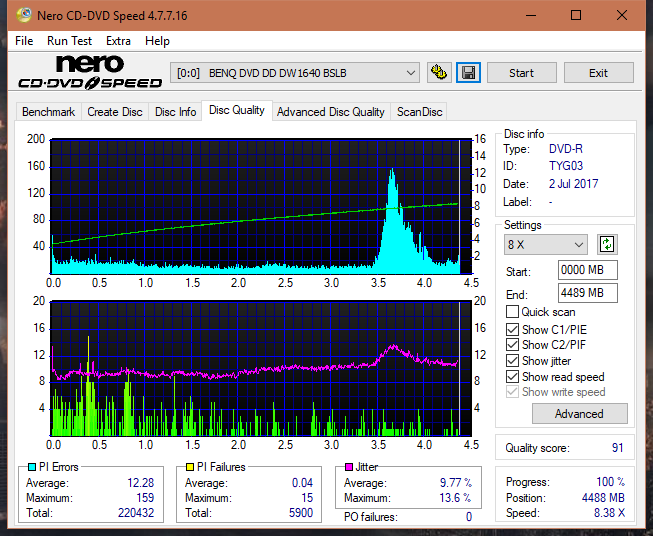Minimize the Nero CD-DVD Speed window
Screen dimensions: 653x536
coord(531,15)
